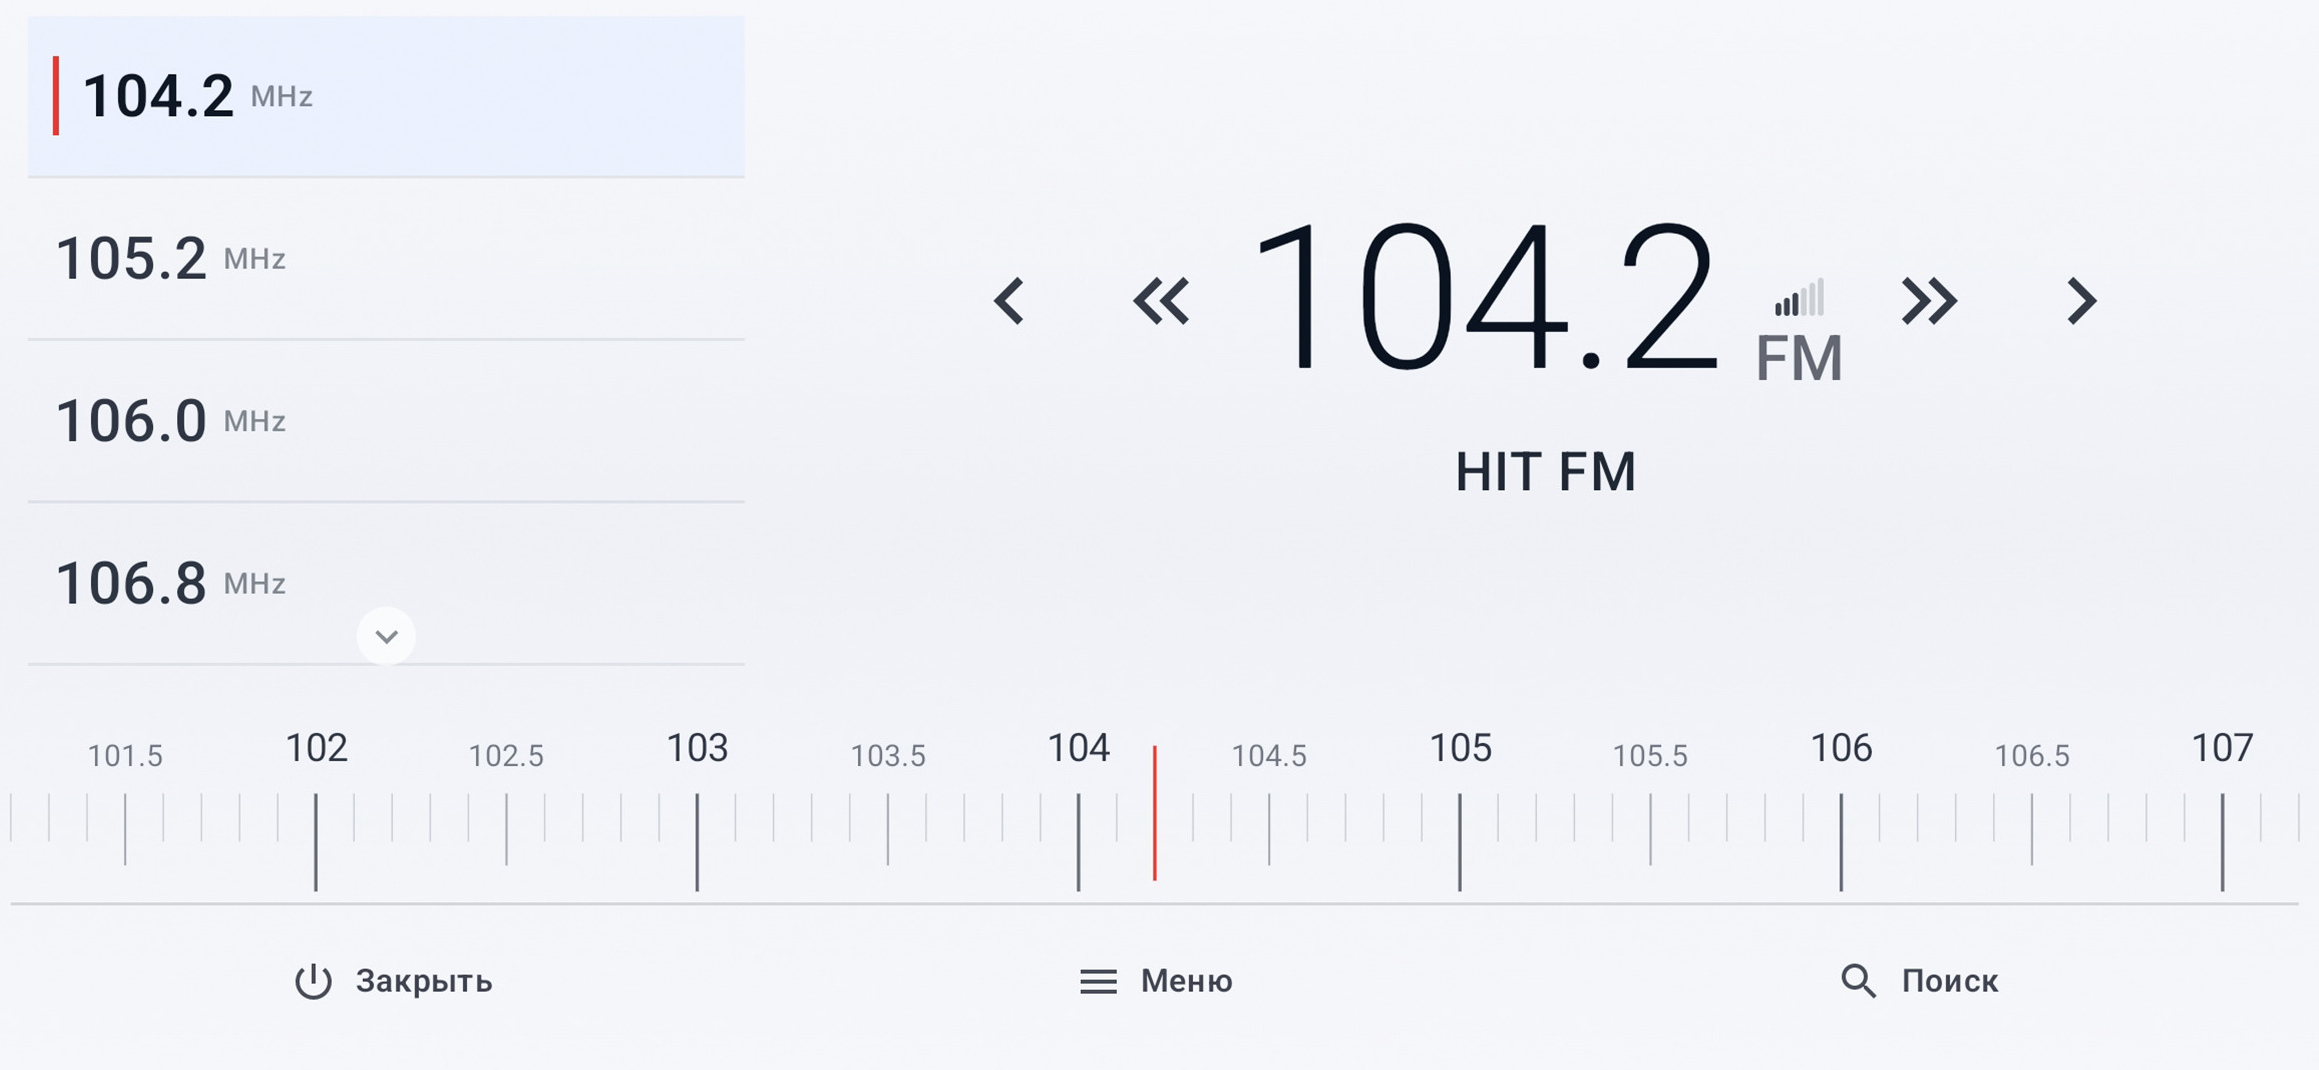The height and width of the screenshot is (1070, 2319).
Task: Click the hamburger icon beside Меню
Action: point(1098,981)
